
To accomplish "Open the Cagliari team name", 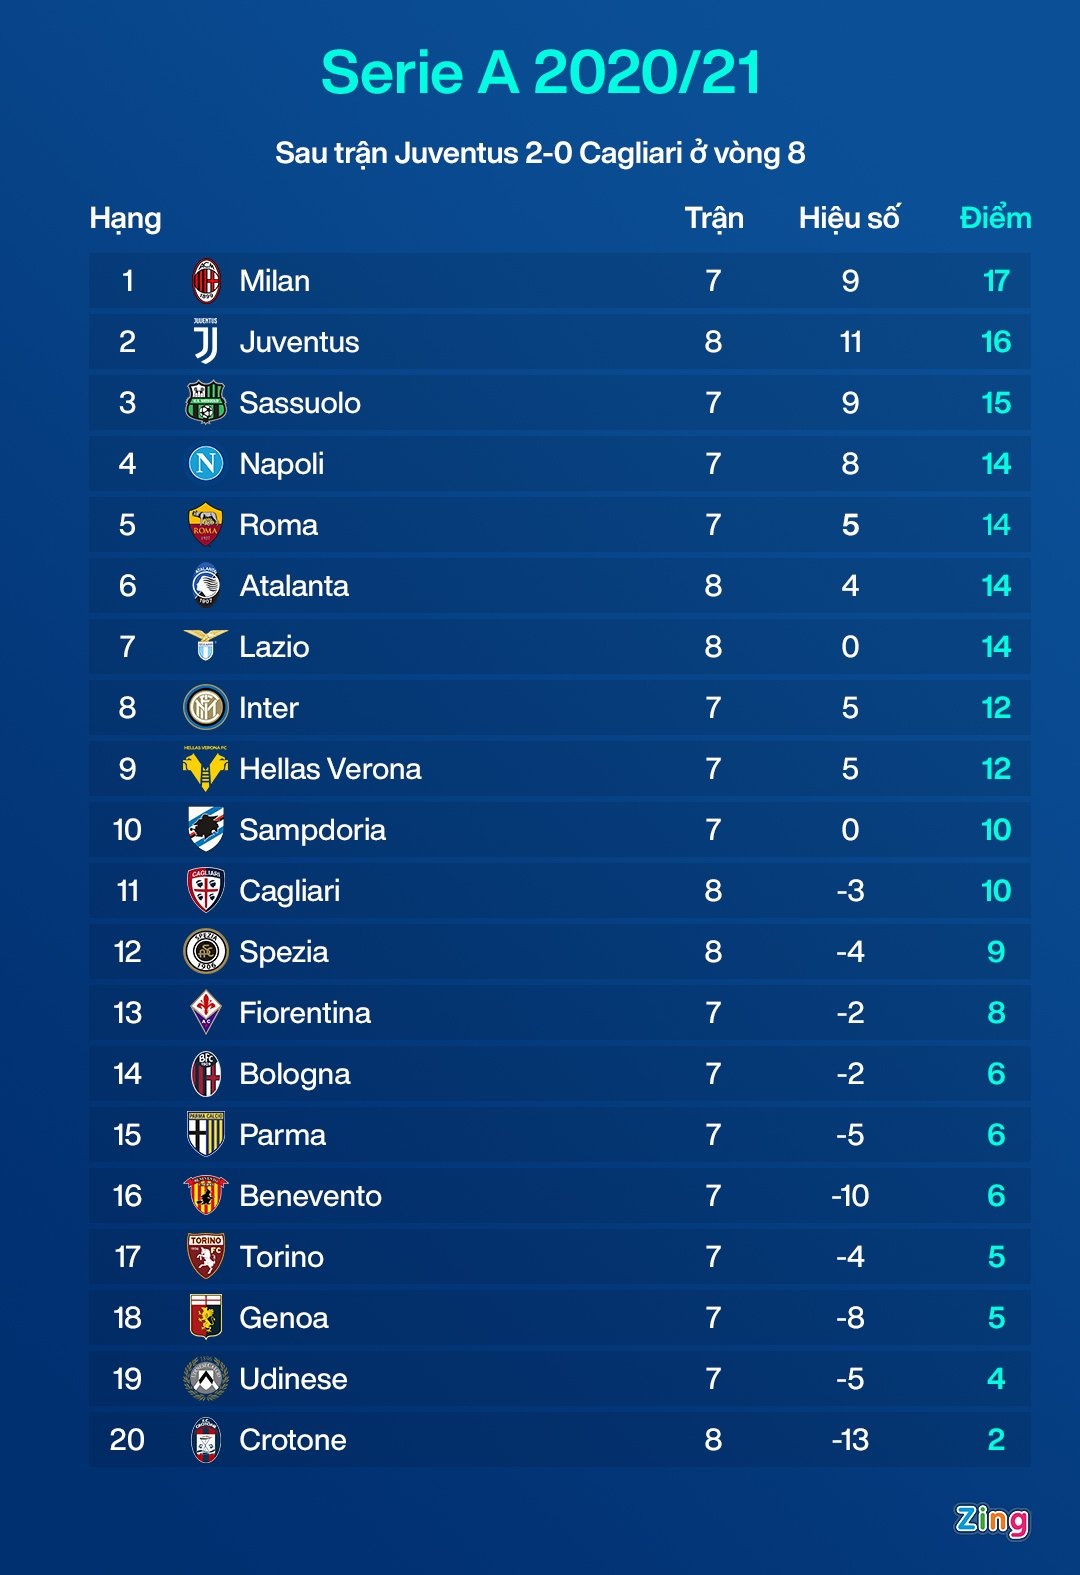I will [289, 891].
